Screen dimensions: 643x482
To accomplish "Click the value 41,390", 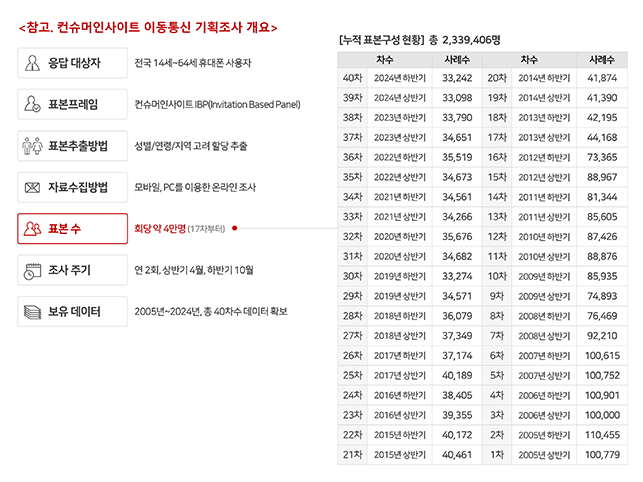I will [602, 98].
